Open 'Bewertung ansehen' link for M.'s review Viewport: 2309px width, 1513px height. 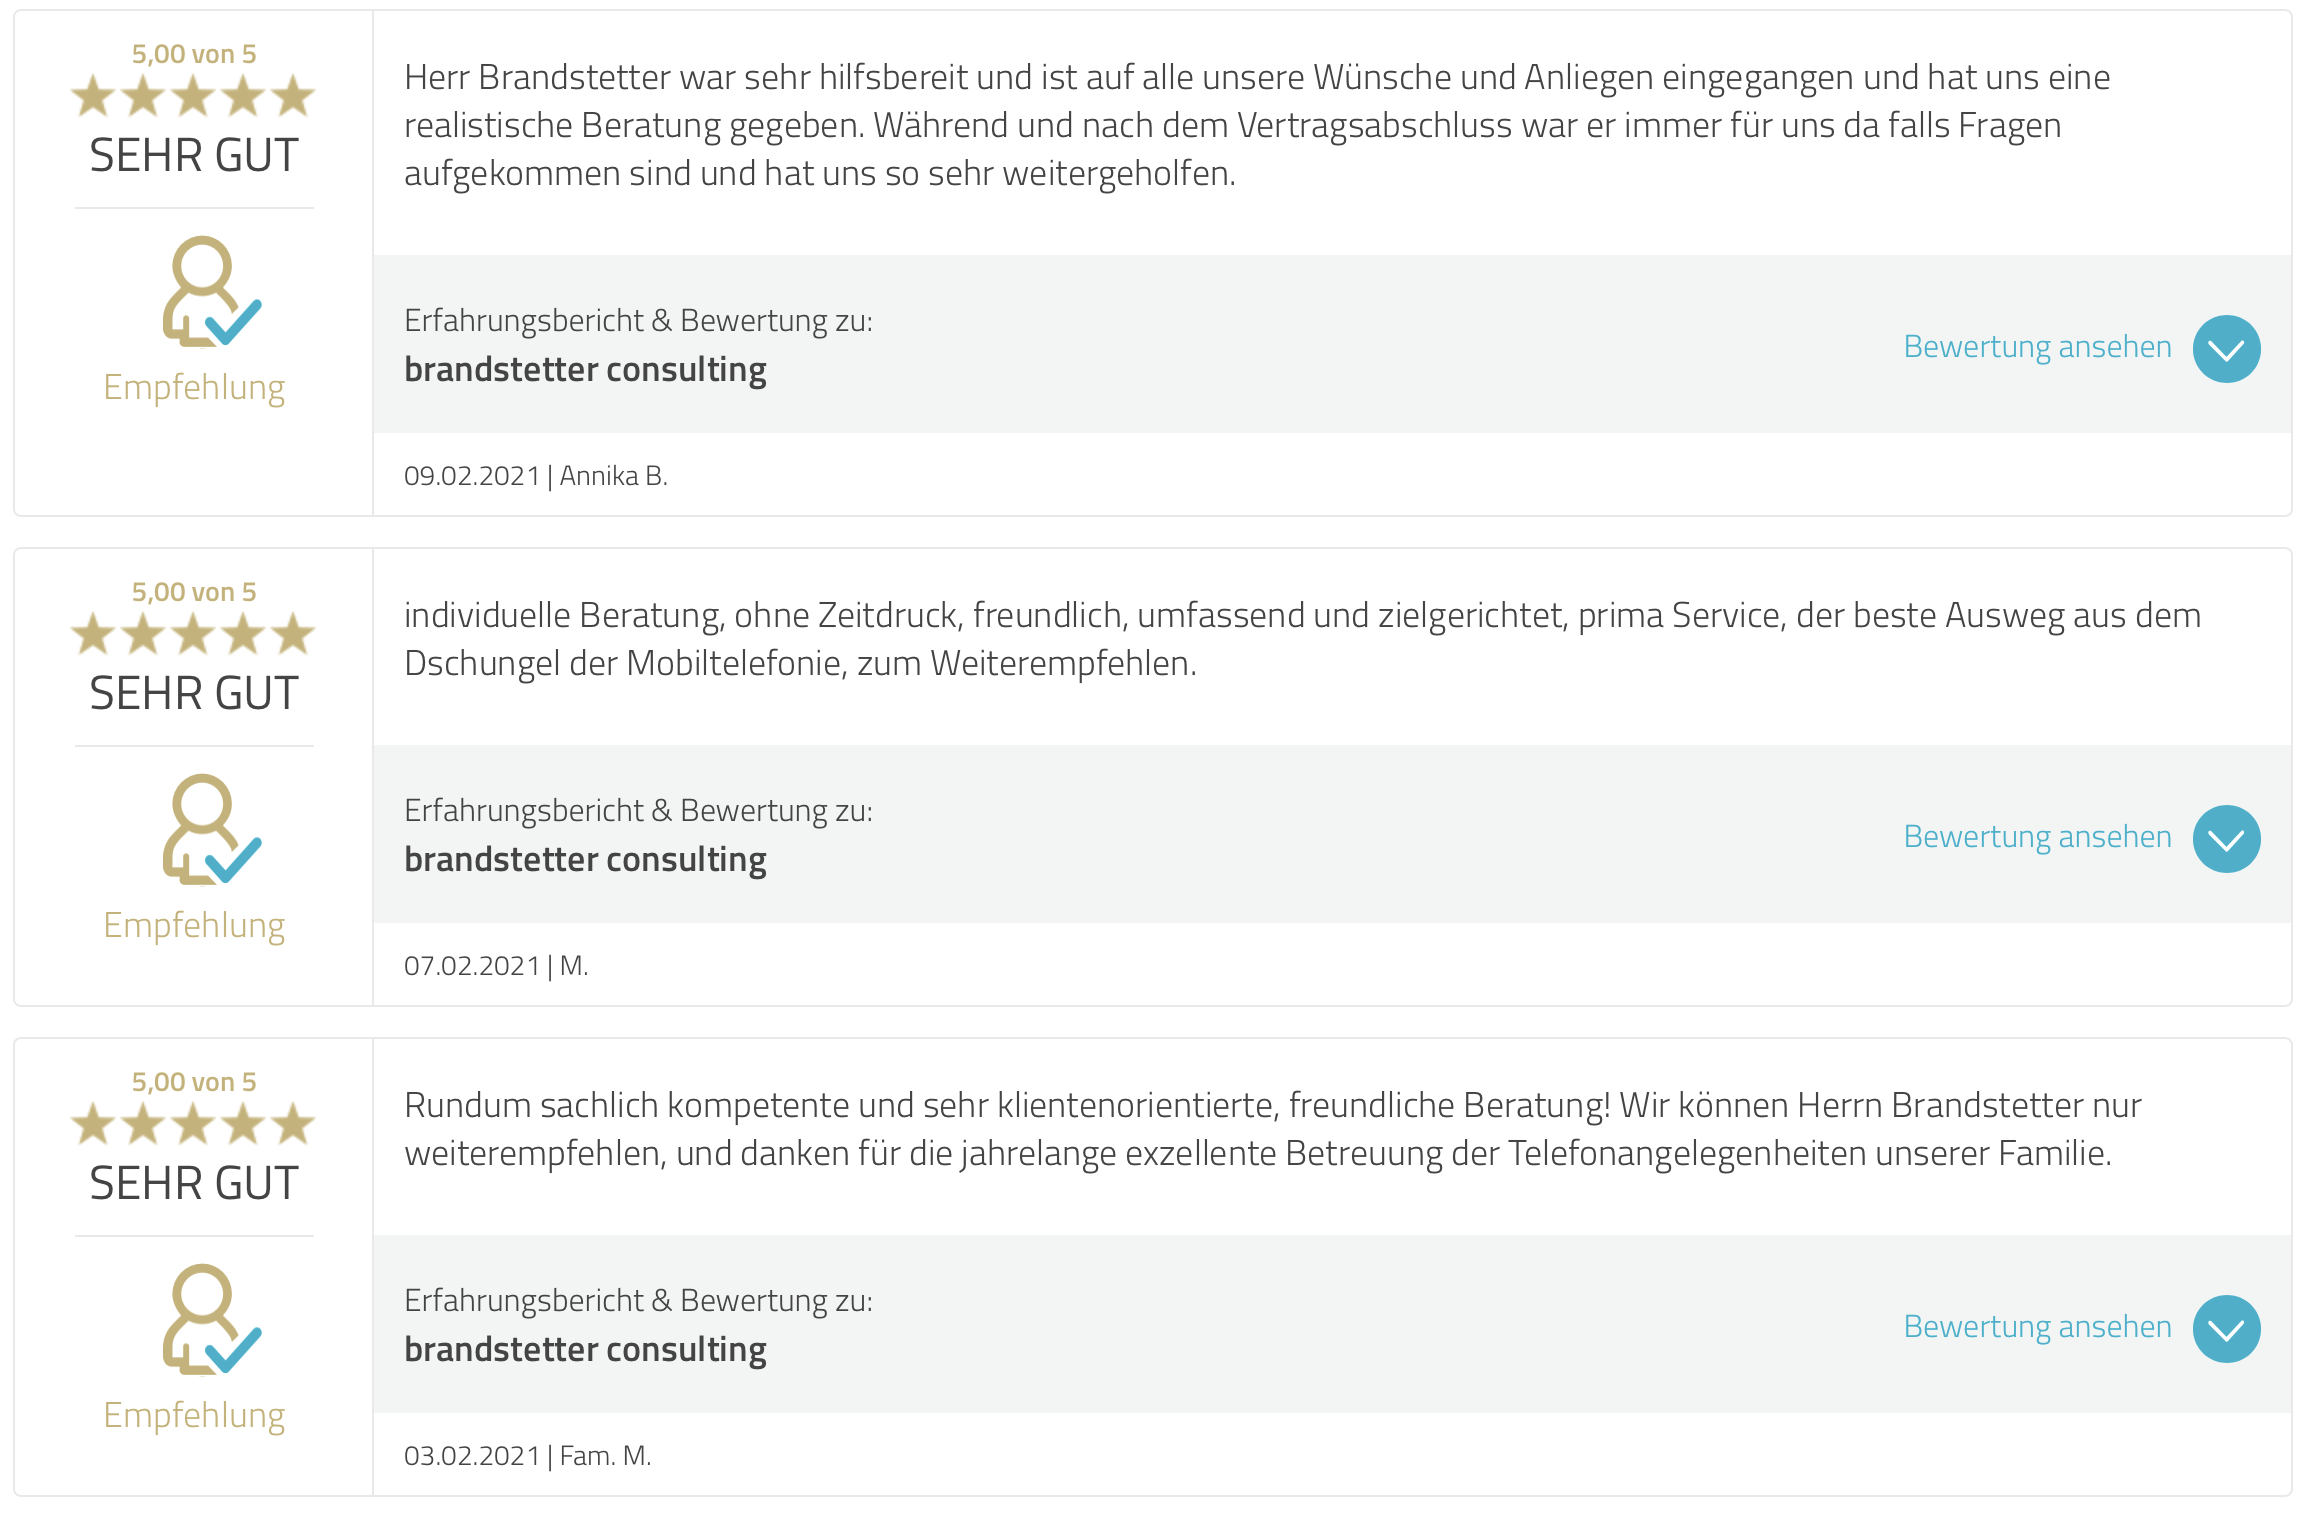2037,836
